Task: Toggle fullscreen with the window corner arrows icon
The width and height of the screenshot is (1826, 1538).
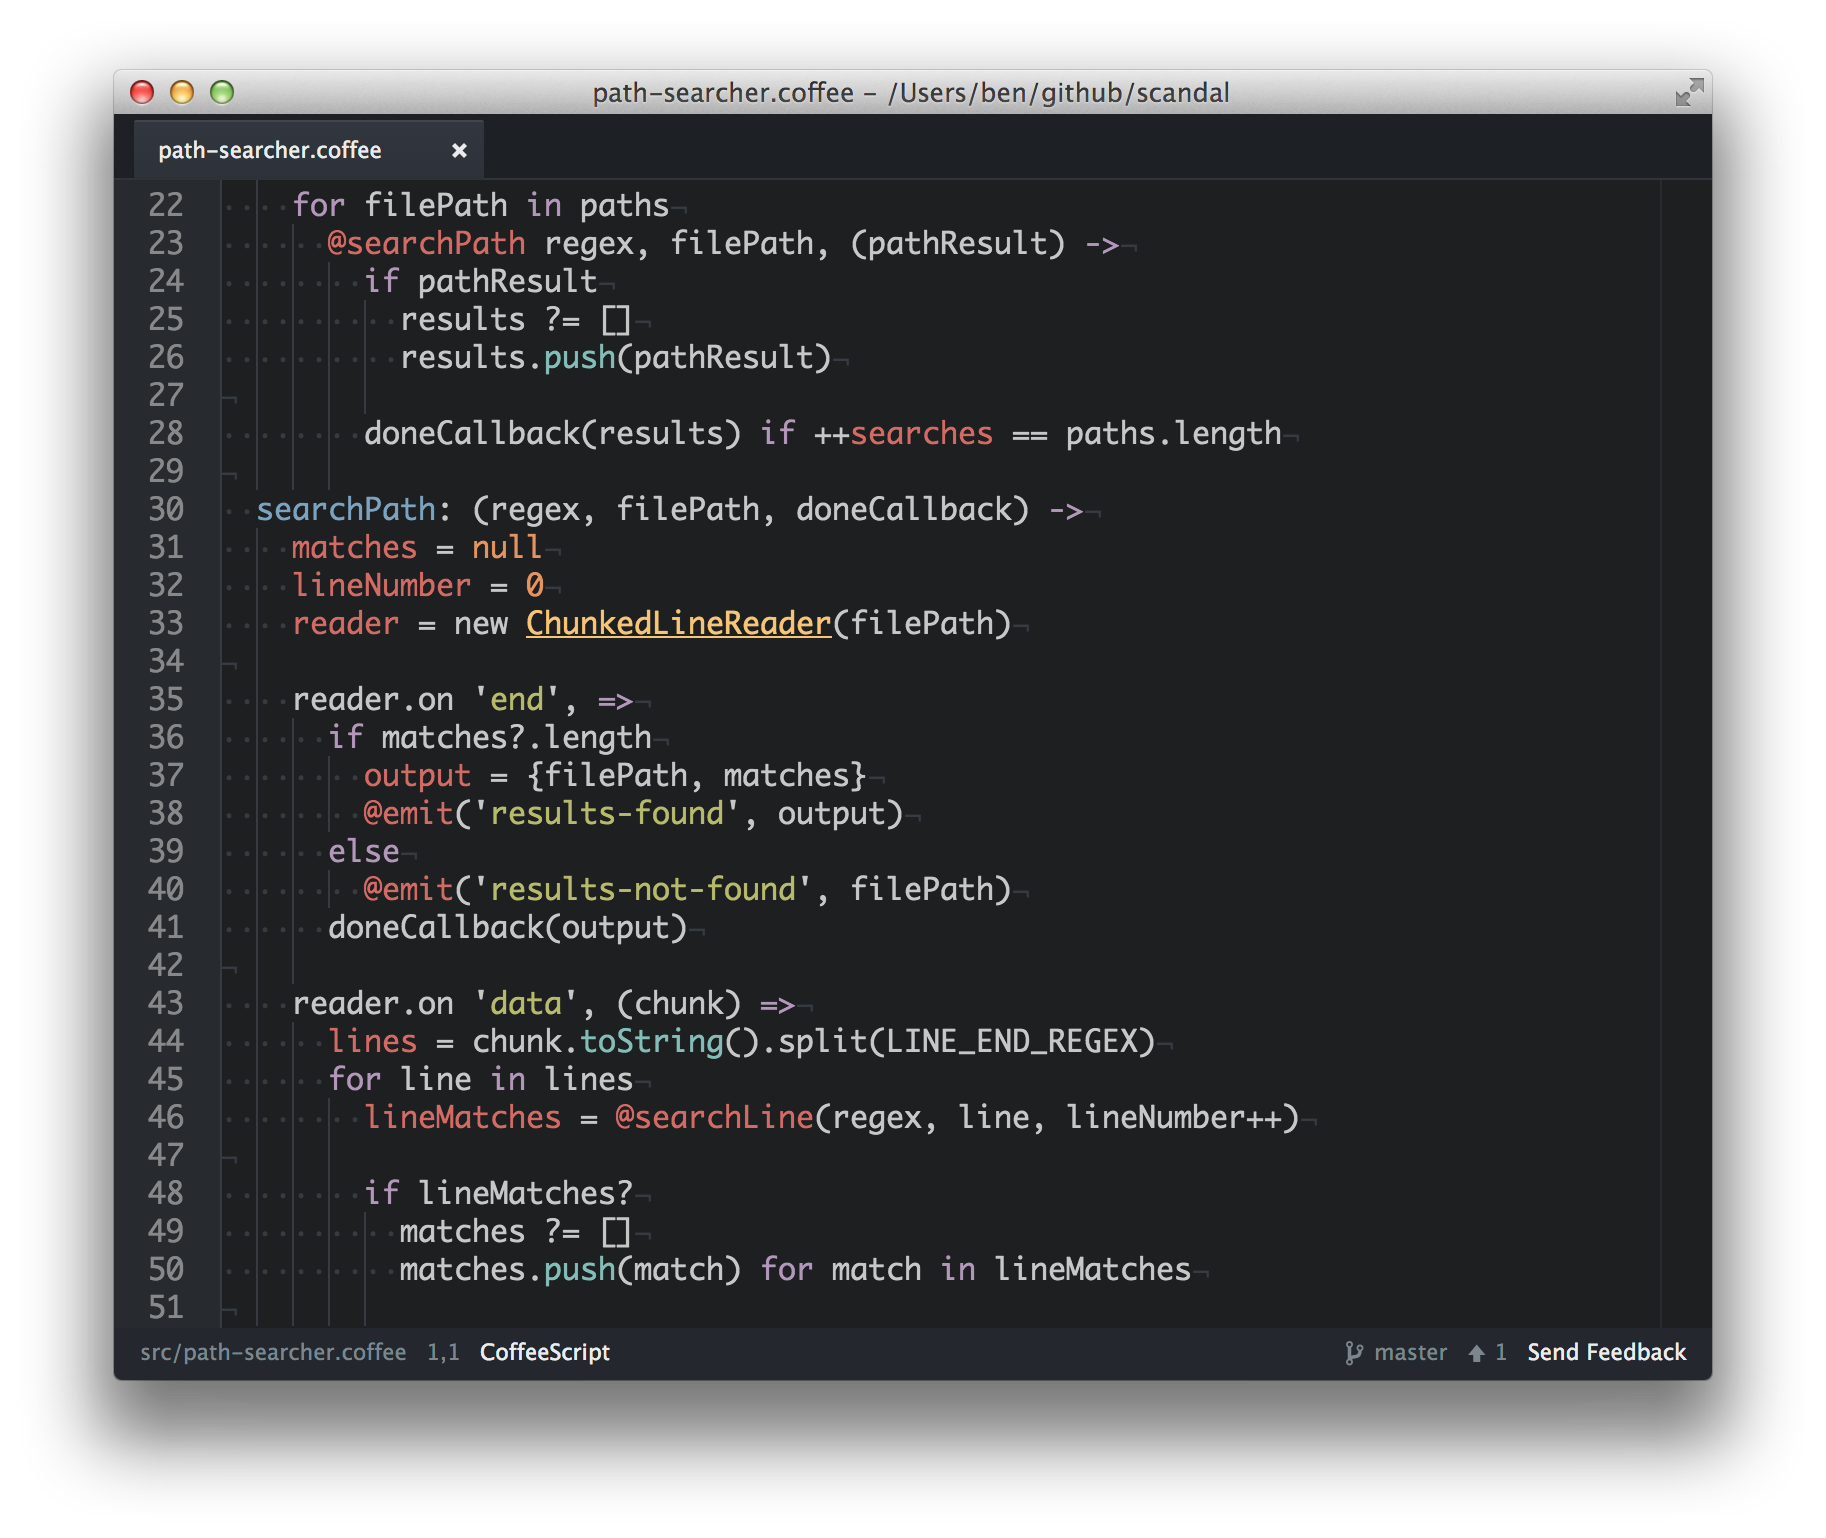Action: click(x=1689, y=92)
